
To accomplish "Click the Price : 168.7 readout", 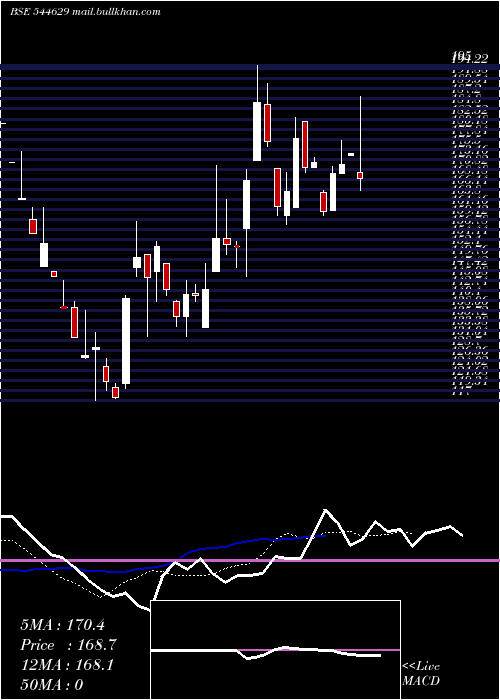I will point(68,645).
